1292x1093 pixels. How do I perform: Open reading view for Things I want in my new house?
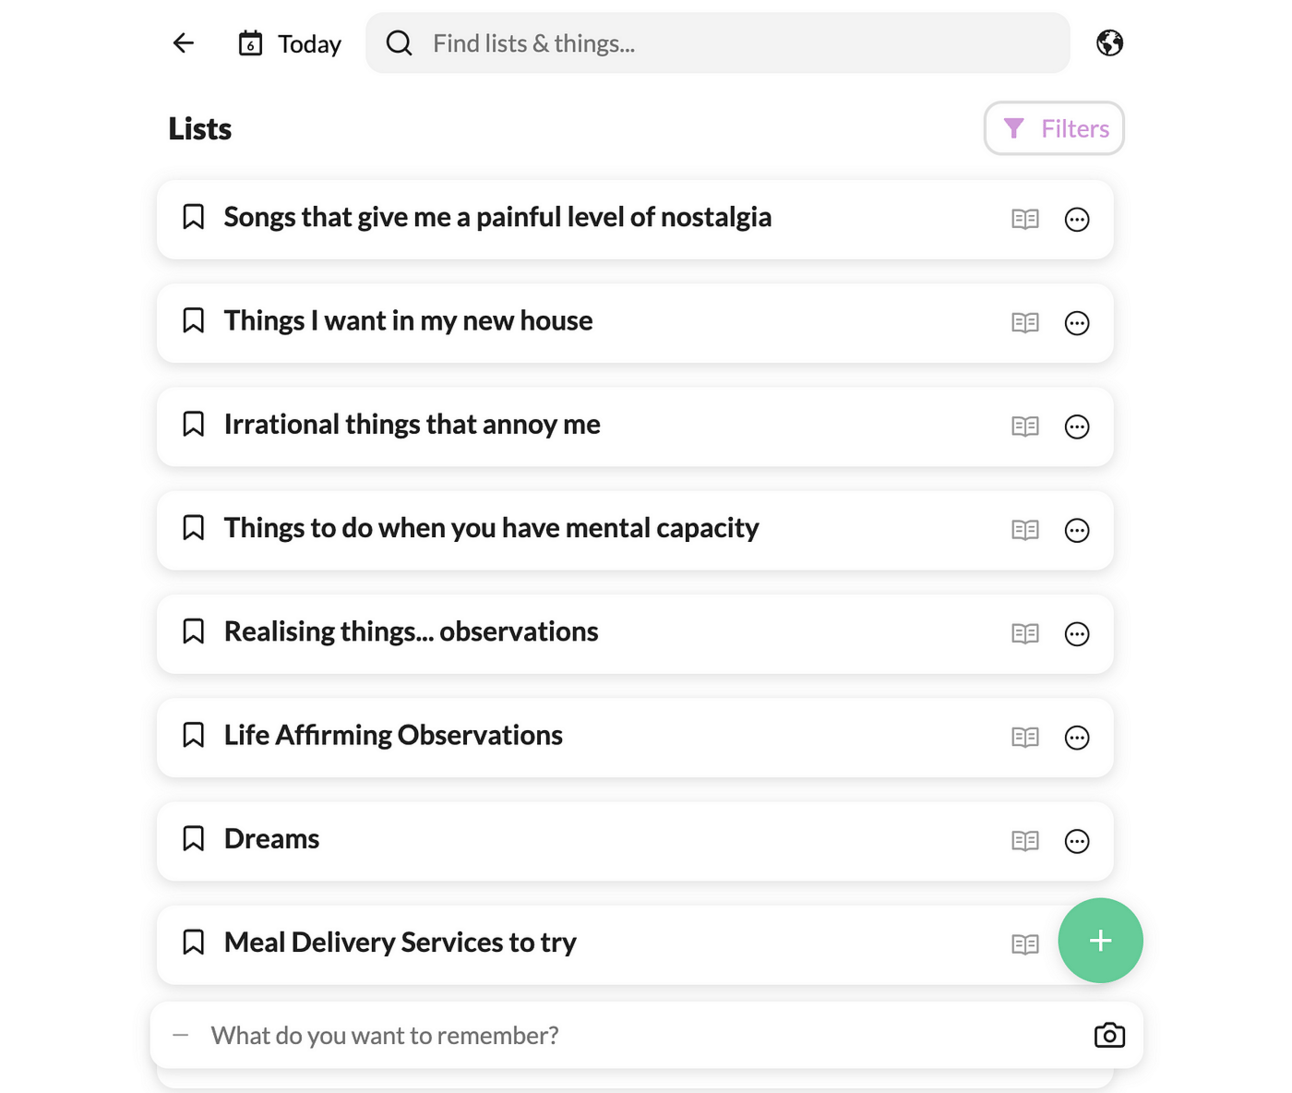[1025, 323]
